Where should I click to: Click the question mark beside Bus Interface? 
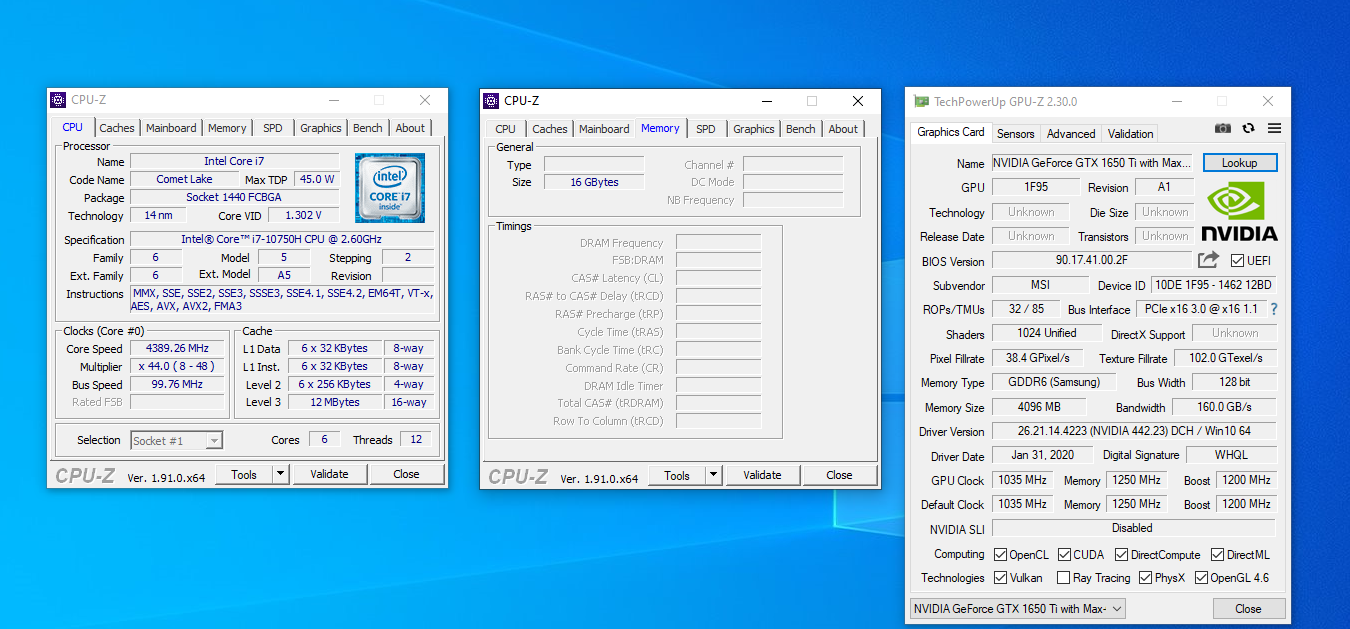pyautogui.click(x=1274, y=309)
